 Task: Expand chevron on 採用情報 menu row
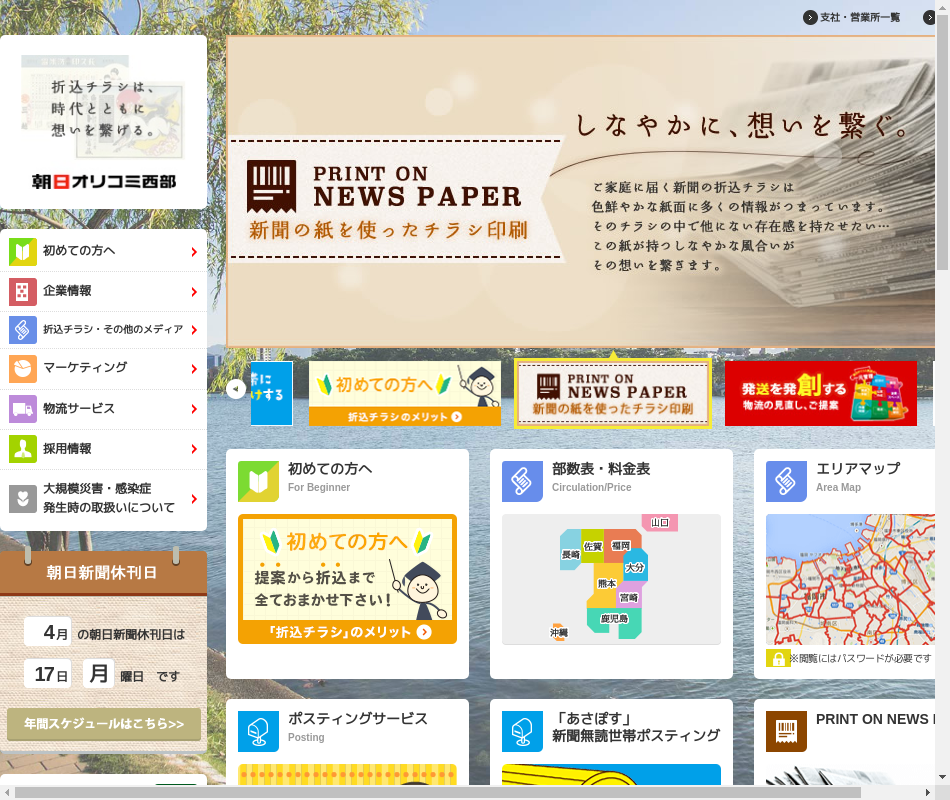tap(194, 449)
